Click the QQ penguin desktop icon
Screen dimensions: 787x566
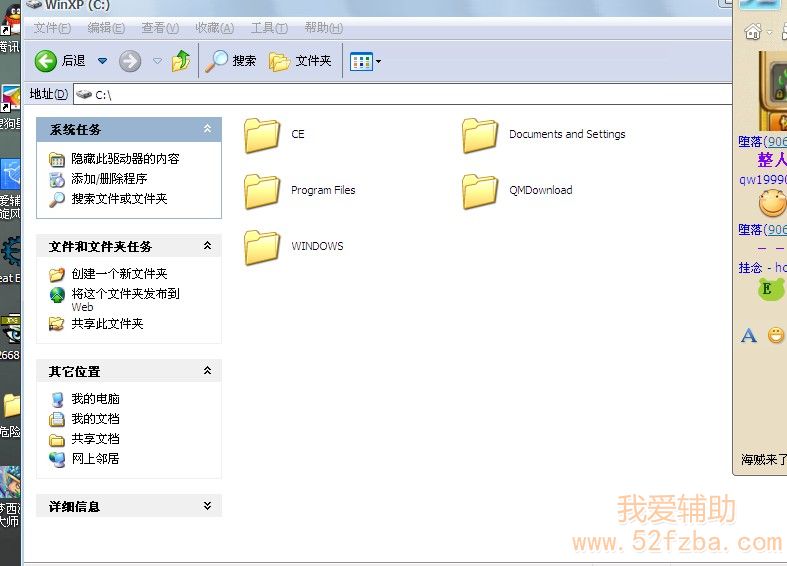click(11, 21)
